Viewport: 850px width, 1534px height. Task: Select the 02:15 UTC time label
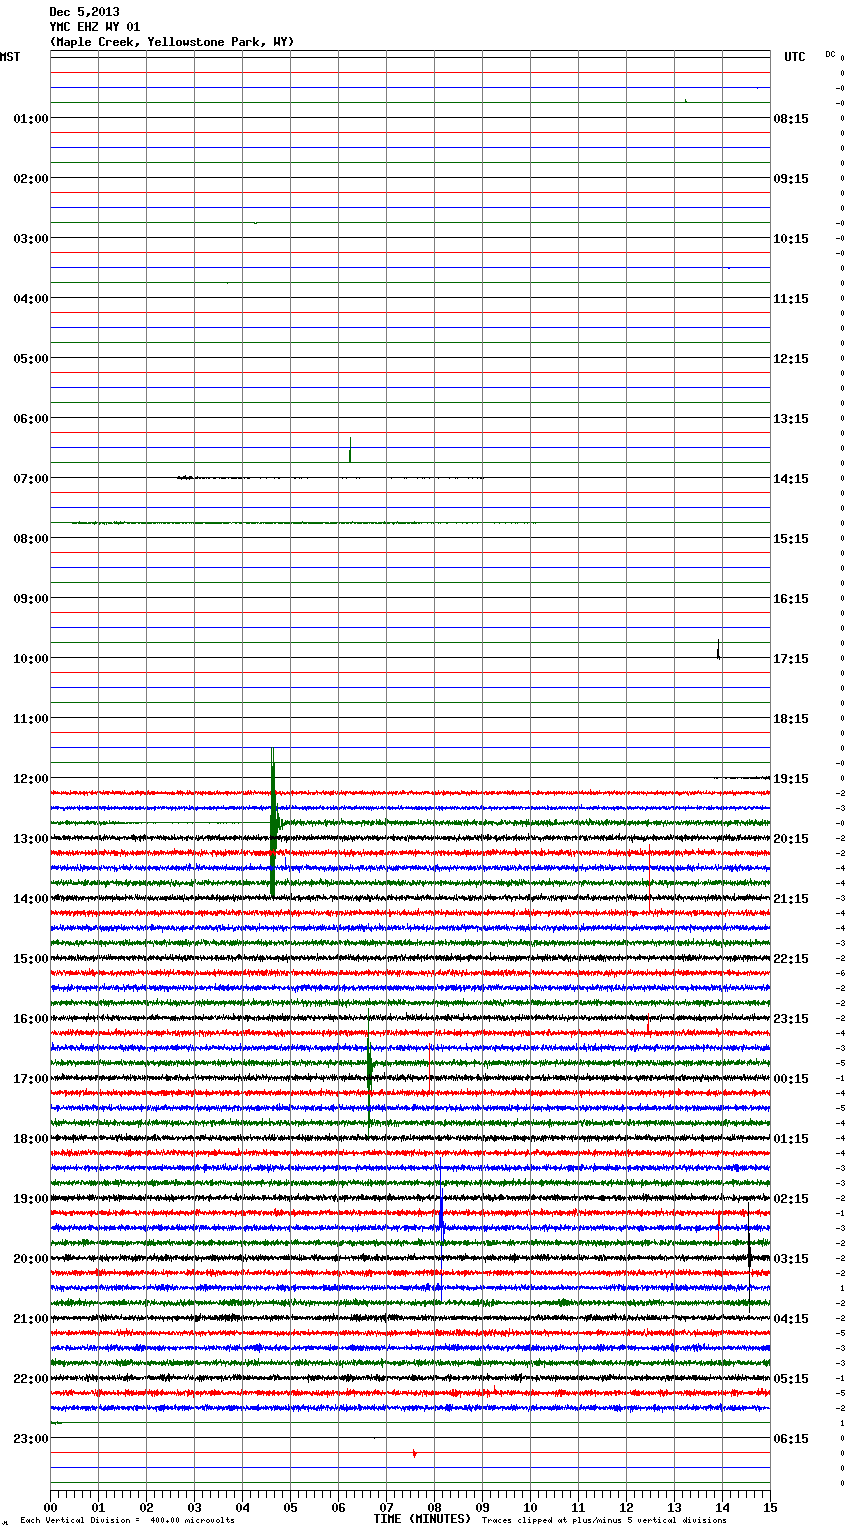(791, 1199)
